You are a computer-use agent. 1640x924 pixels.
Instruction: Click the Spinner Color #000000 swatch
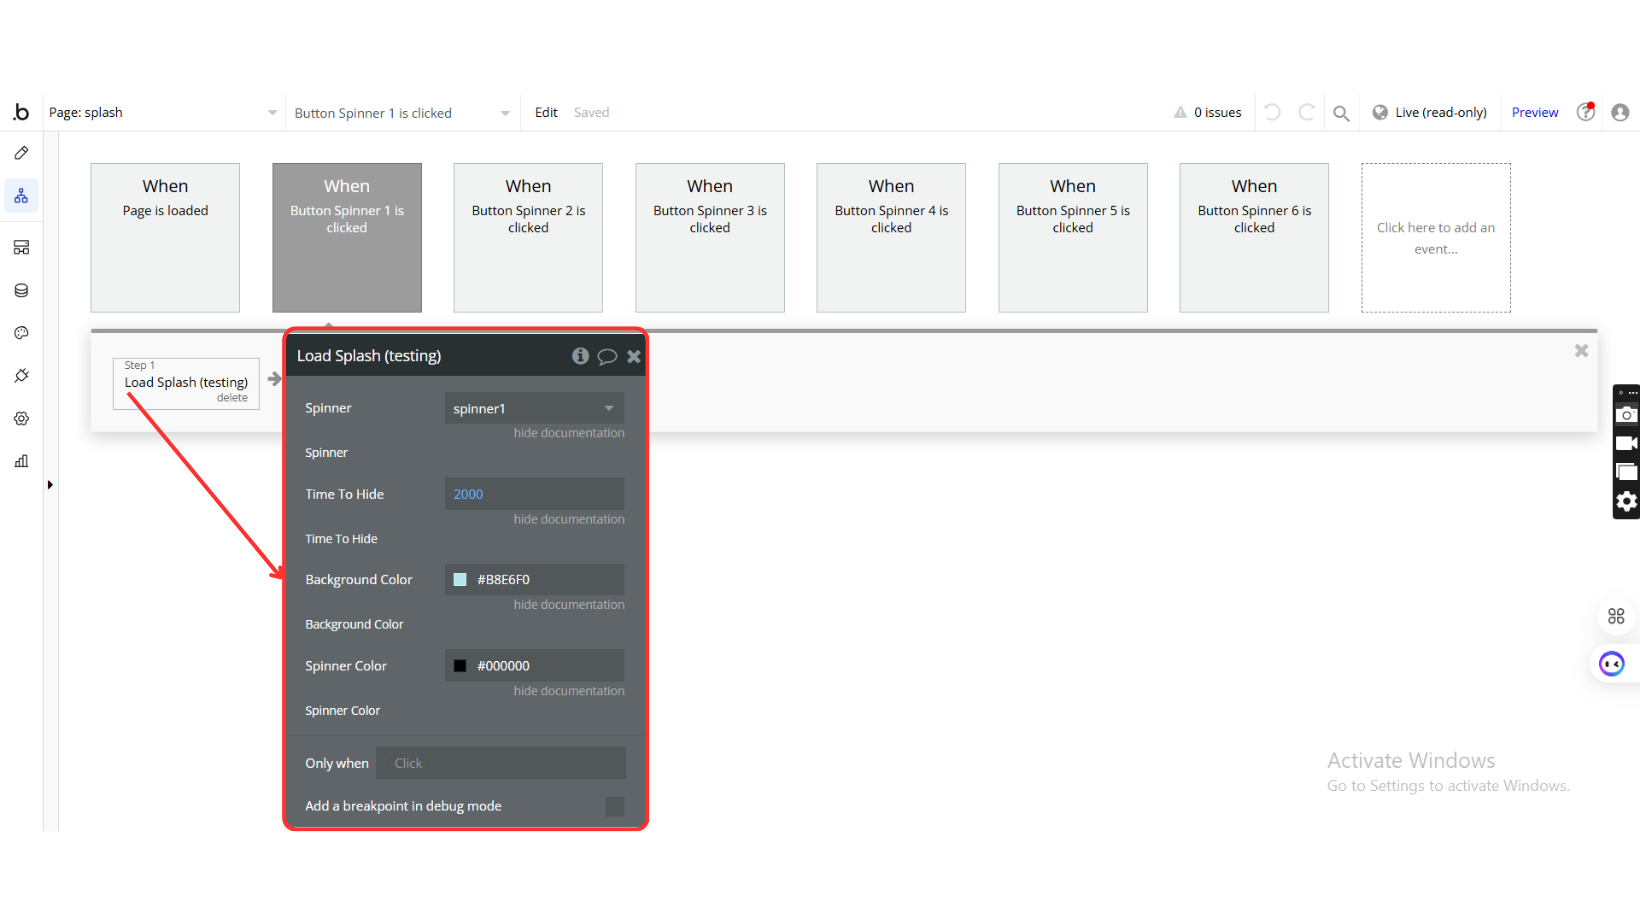(x=460, y=666)
